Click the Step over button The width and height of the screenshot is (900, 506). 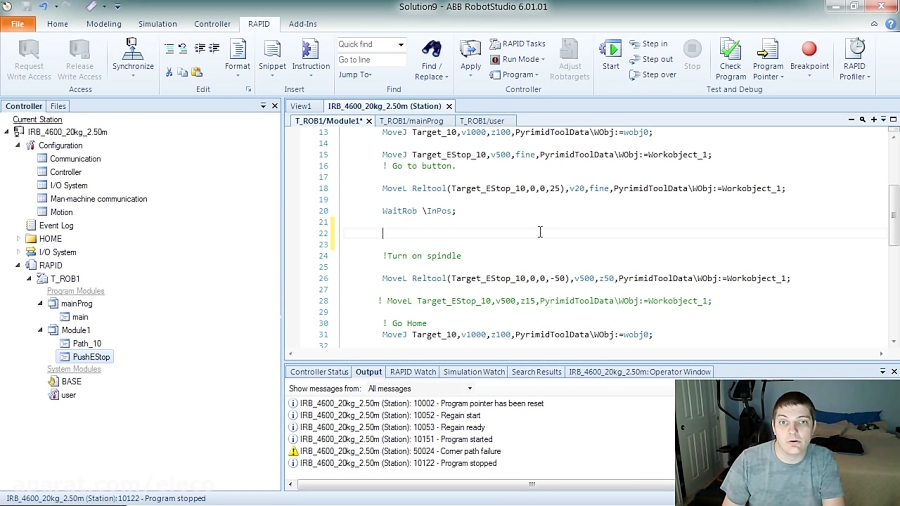[x=652, y=75]
